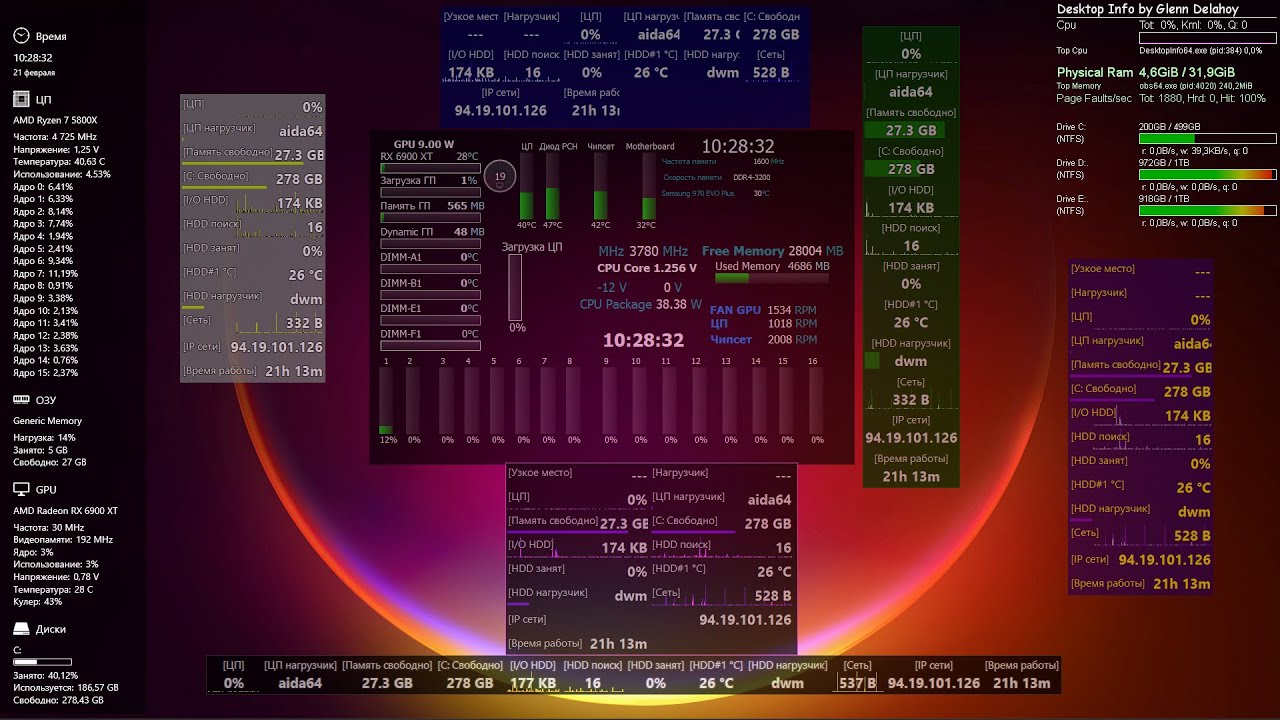The height and width of the screenshot is (720, 1280).
Task: Click the Samsung 970 EVO Plus label
Action: pos(698,193)
